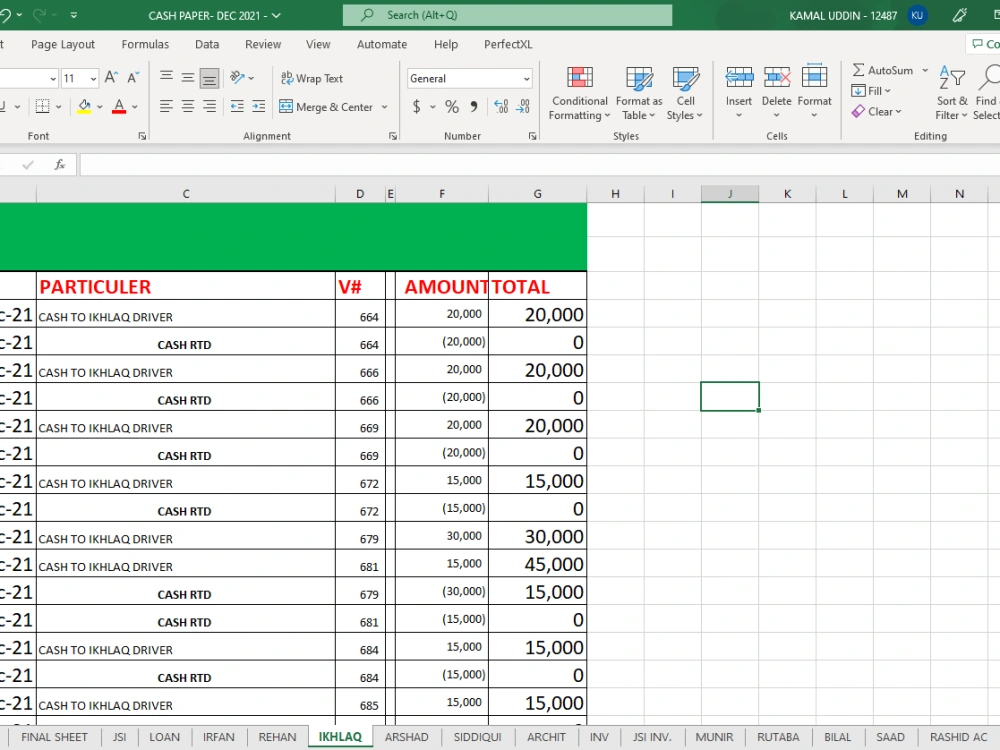Click Merge & Center button
Viewport: 1000px width, 750px height.
[327, 107]
